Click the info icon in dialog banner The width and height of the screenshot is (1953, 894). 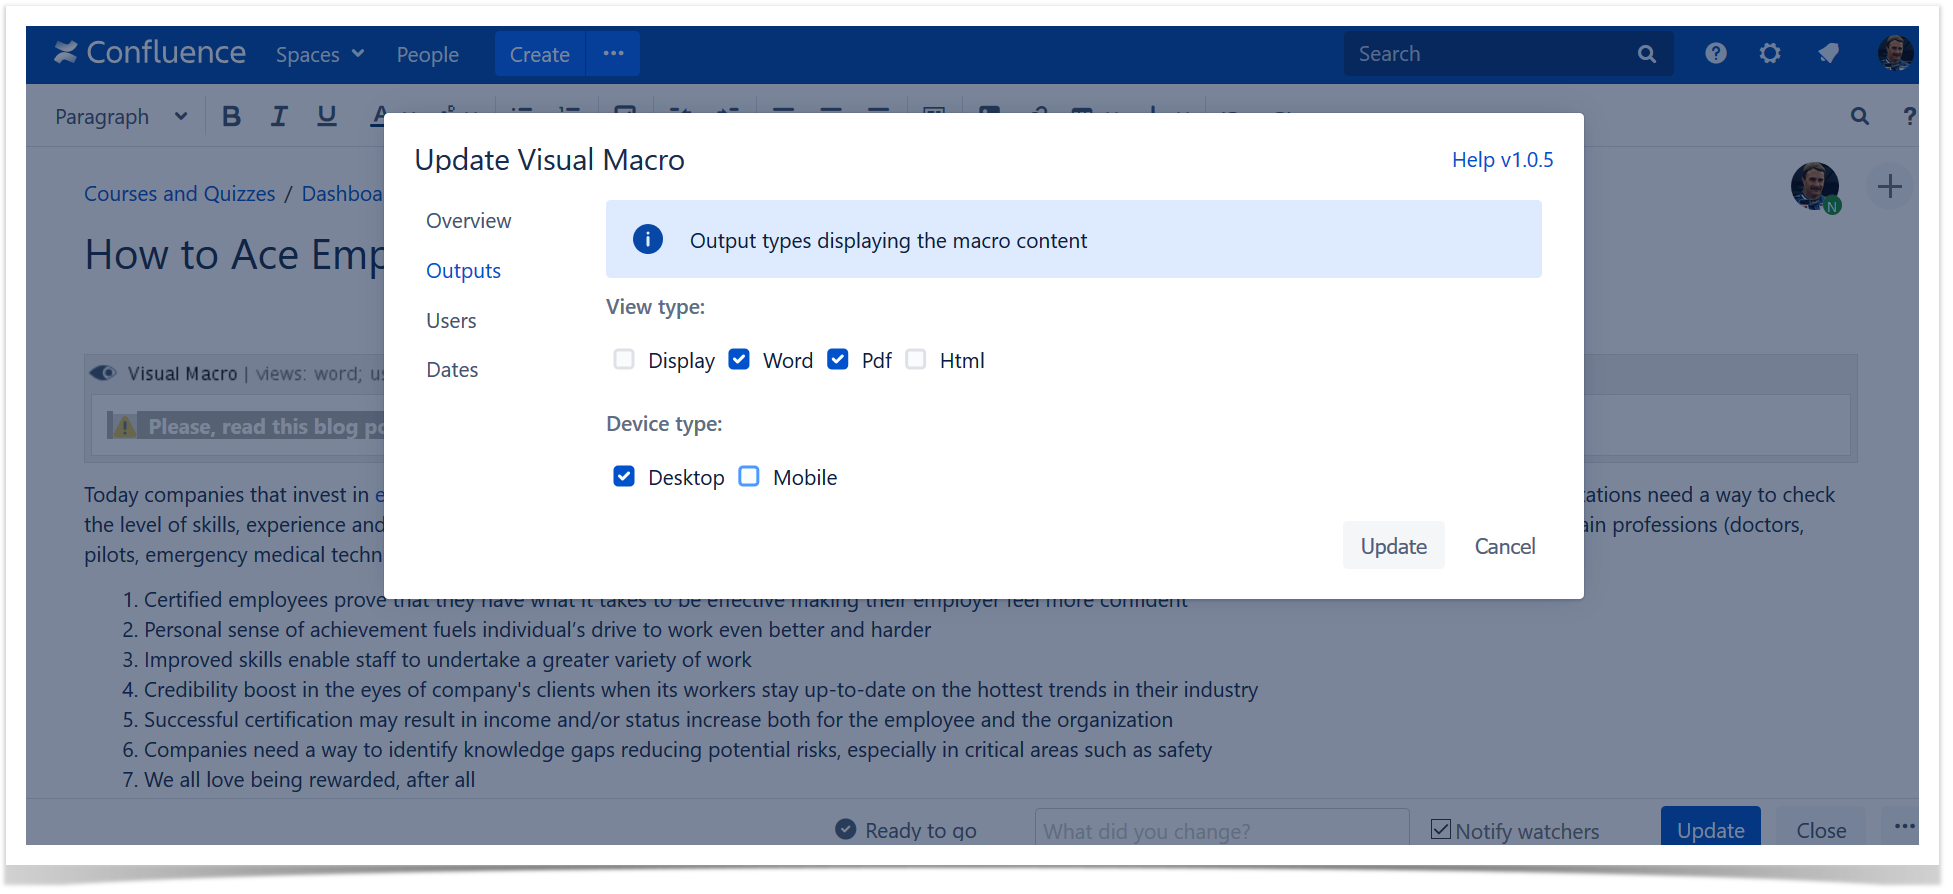click(648, 239)
